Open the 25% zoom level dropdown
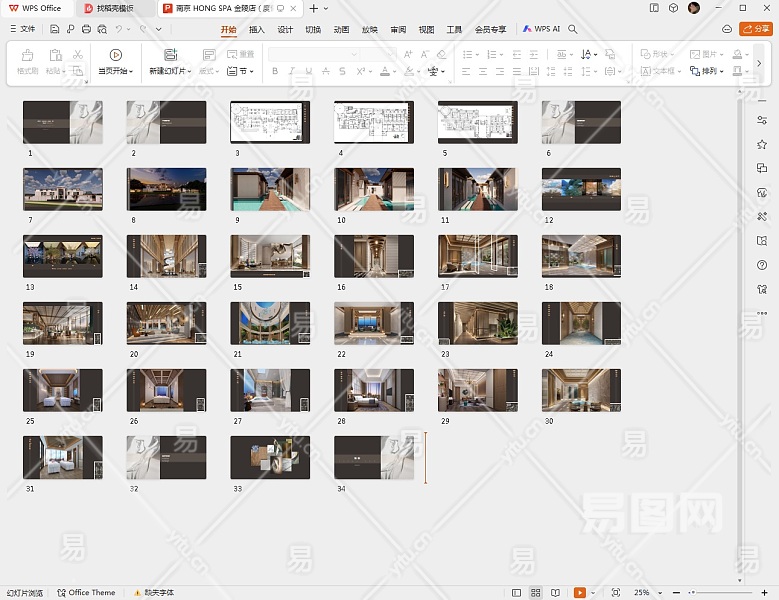This screenshot has width=779, height=600. pyautogui.click(x=644, y=592)
